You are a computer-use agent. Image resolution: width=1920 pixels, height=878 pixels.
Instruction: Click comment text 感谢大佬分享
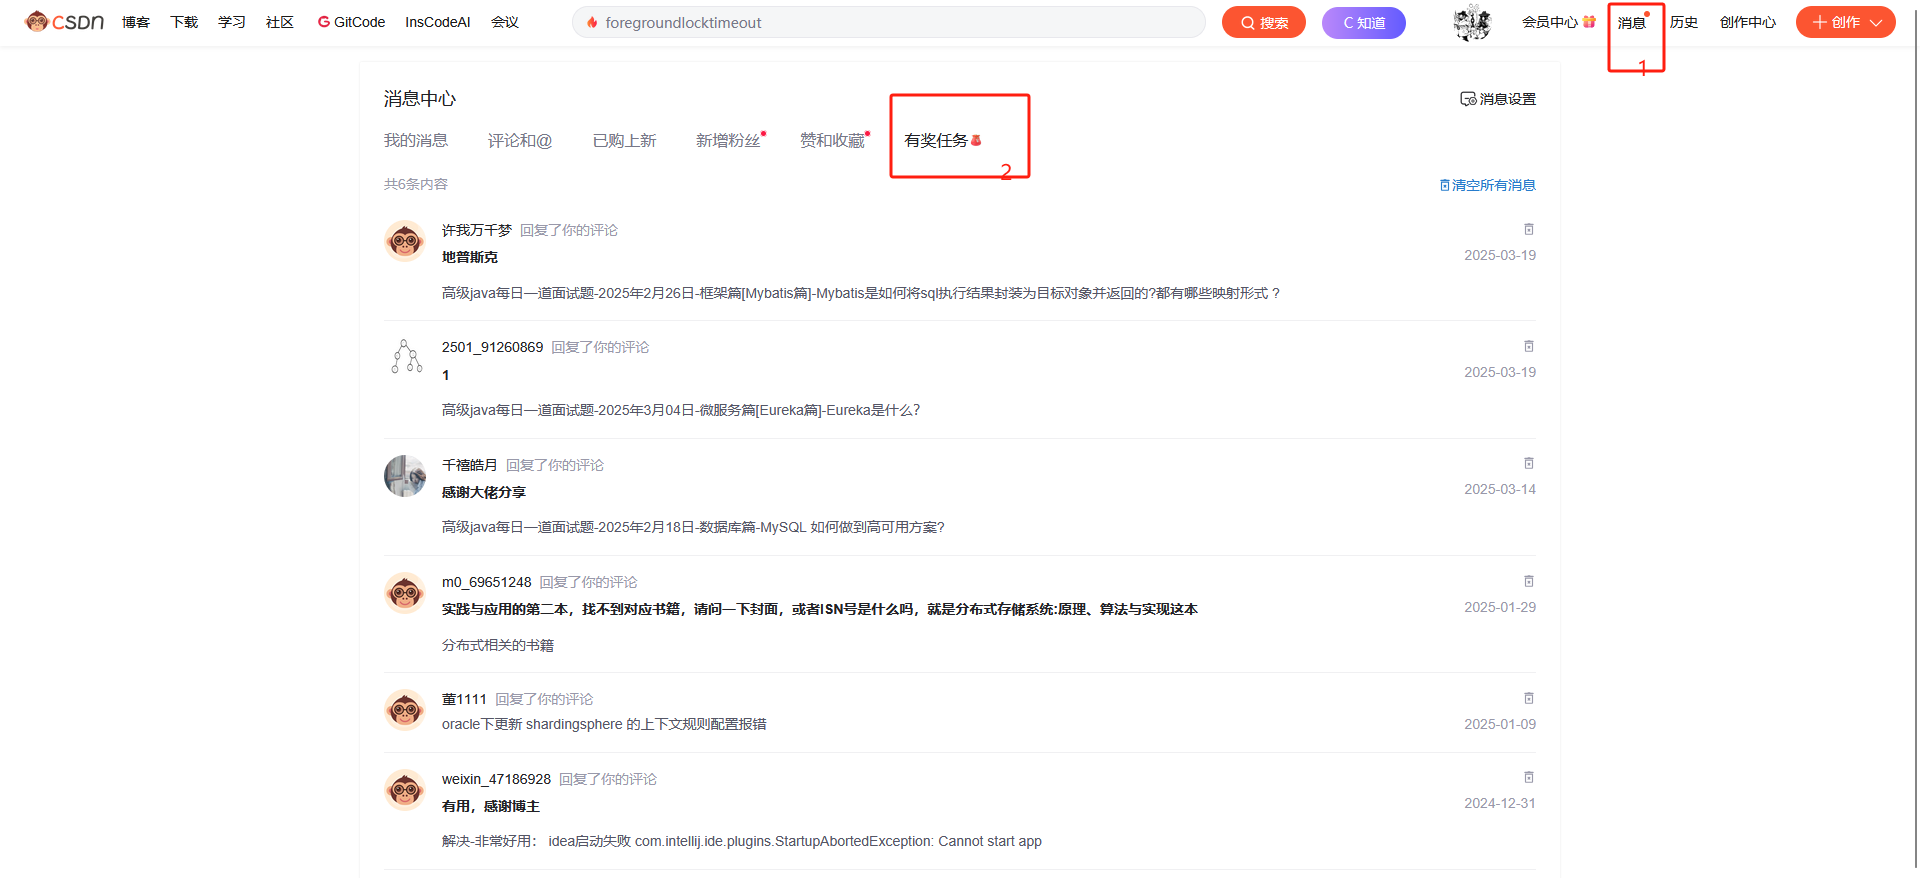pos(484,492)
